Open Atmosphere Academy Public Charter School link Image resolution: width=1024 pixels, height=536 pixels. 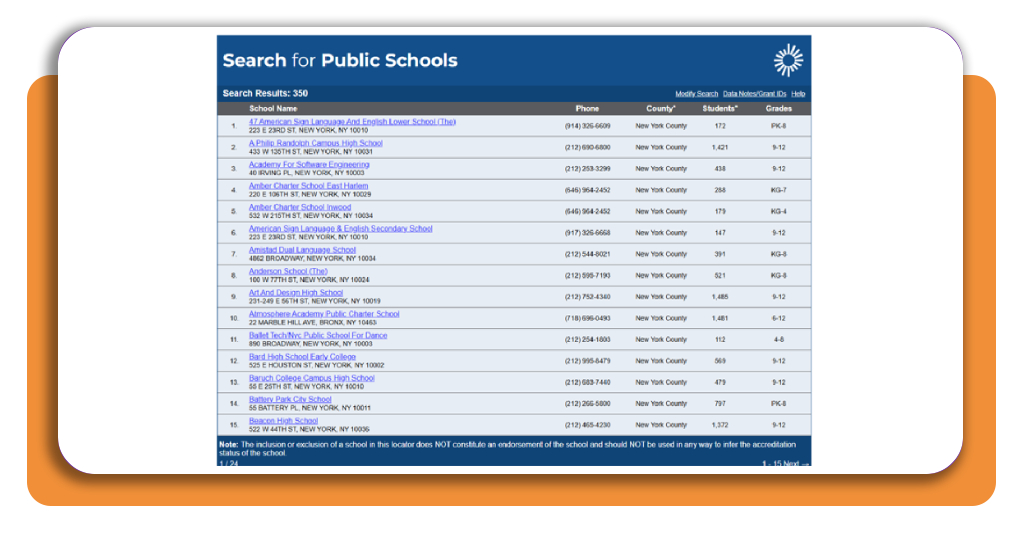click(324, 314)
